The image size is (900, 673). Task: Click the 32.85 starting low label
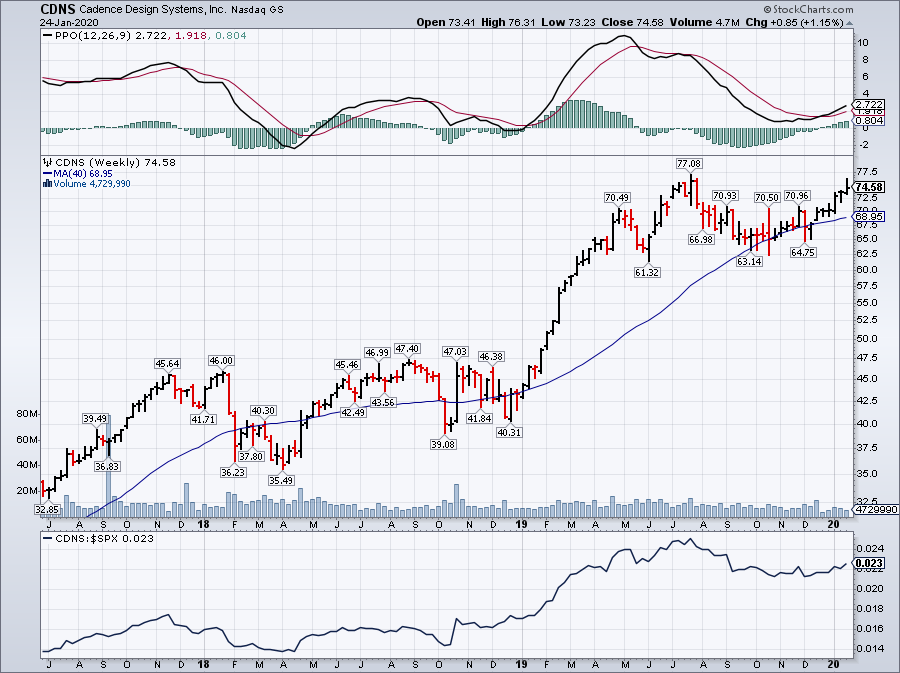point(46,509)
